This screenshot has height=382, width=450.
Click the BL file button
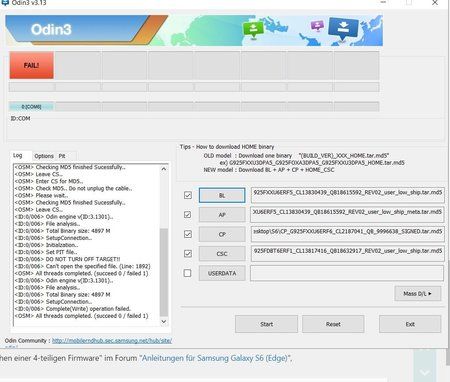click(x=222, y=195)
